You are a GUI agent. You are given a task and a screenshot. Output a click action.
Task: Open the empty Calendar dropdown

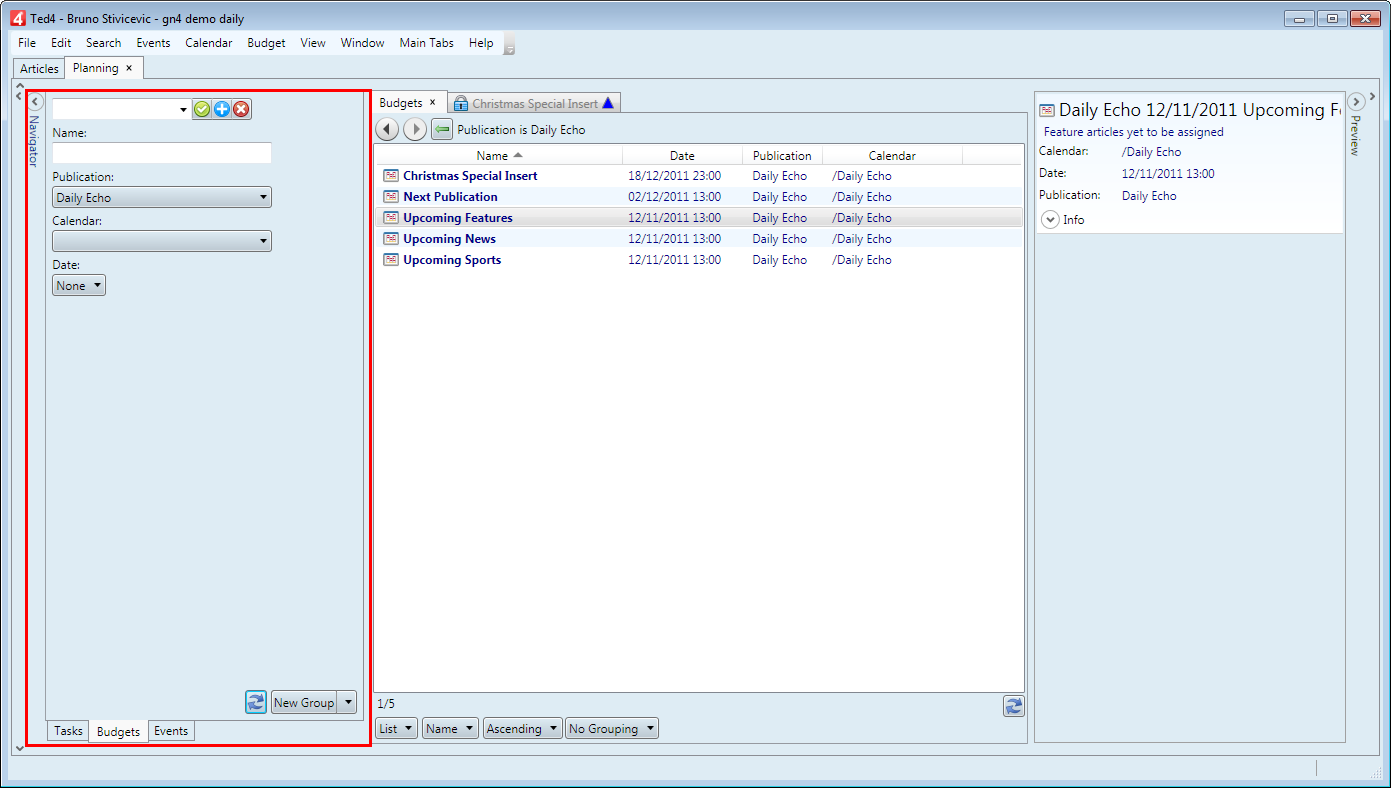[162, 241]
